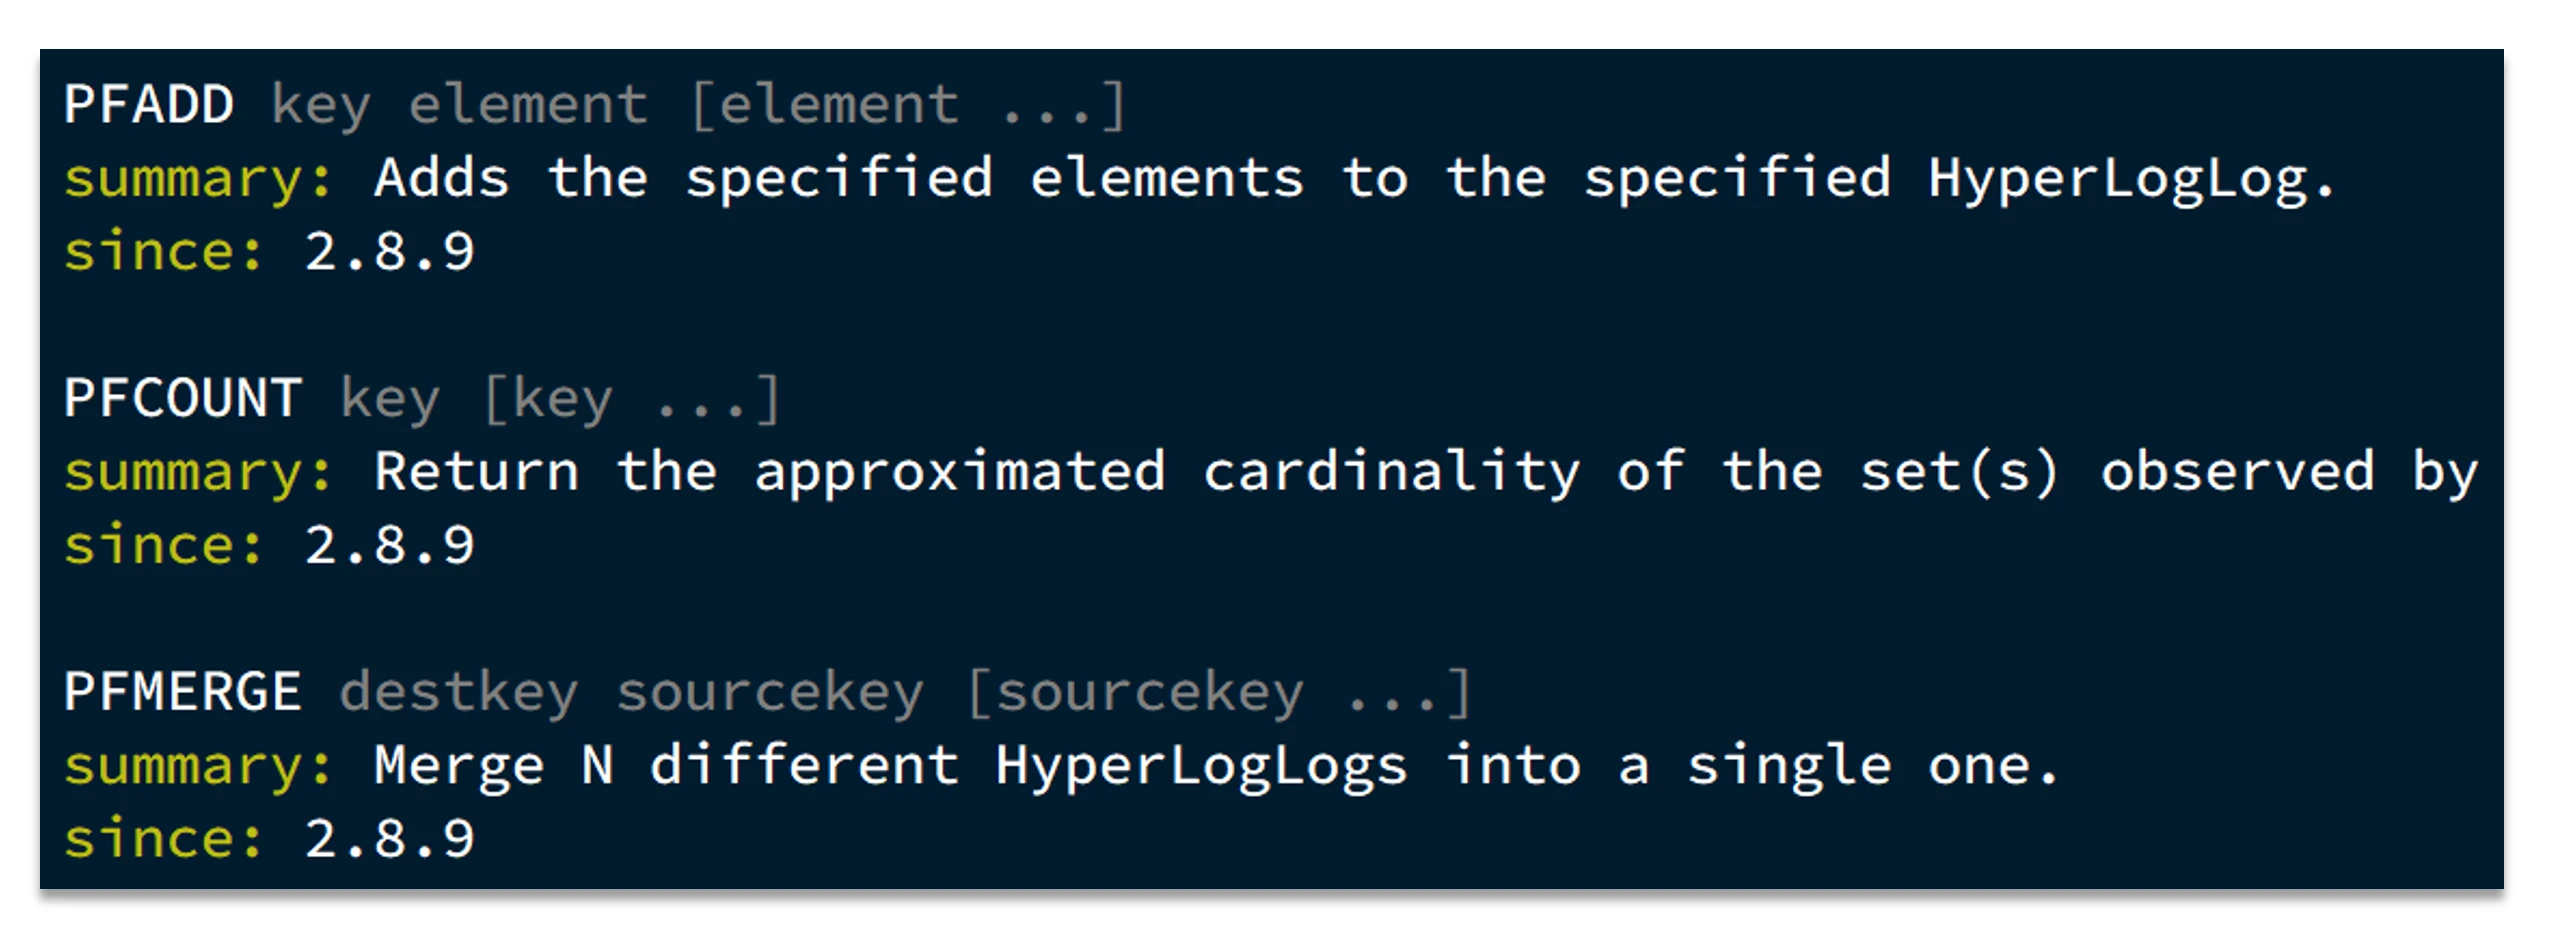Click the PFMERGE command name
Screen dimensions: 2550x936
pos(183,692)
